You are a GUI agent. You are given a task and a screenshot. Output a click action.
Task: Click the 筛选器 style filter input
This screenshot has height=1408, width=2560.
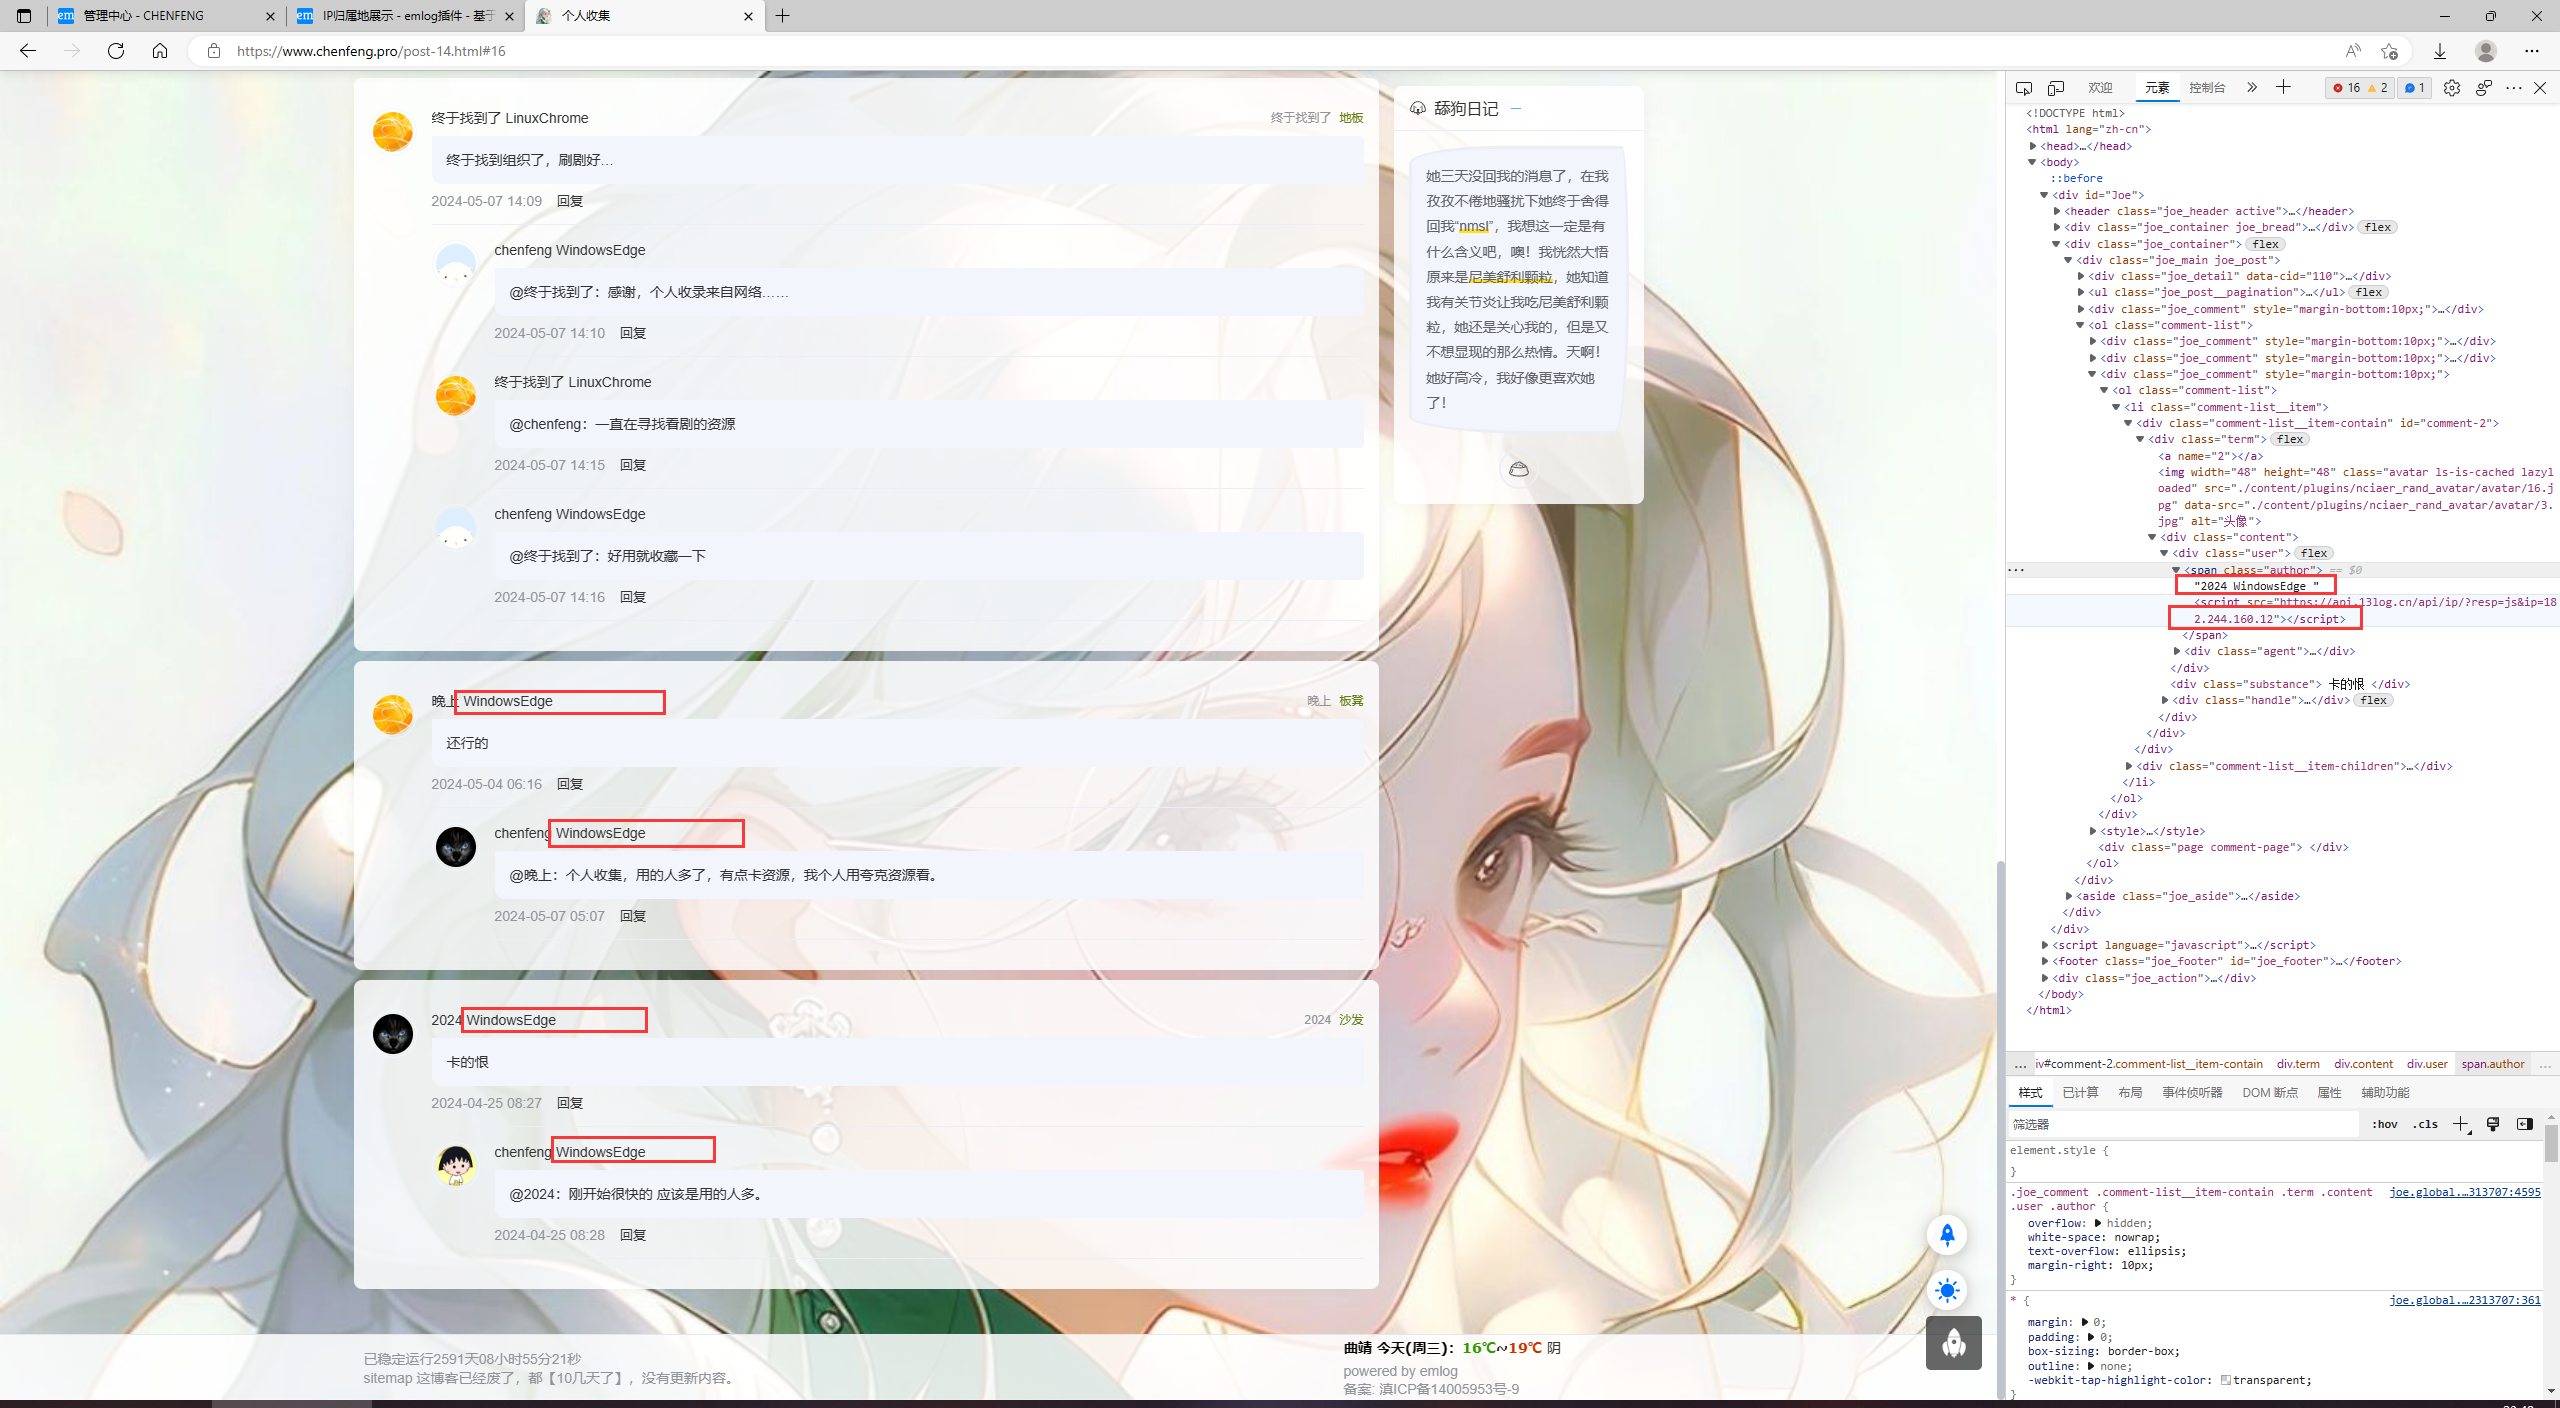(2184, 1124)
